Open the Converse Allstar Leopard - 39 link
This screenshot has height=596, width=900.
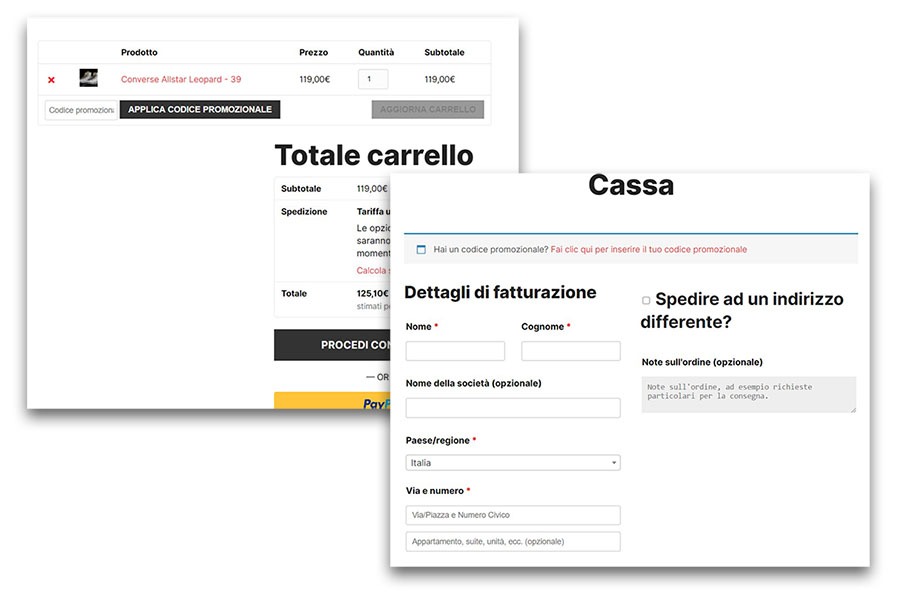click(181, 80)
